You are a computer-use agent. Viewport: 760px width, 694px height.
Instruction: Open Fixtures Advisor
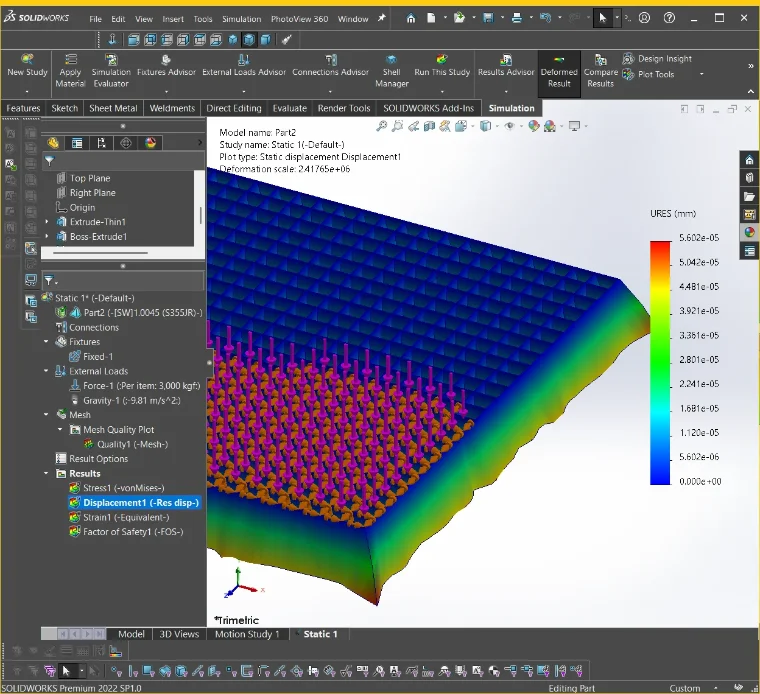[x=166, y=66]
